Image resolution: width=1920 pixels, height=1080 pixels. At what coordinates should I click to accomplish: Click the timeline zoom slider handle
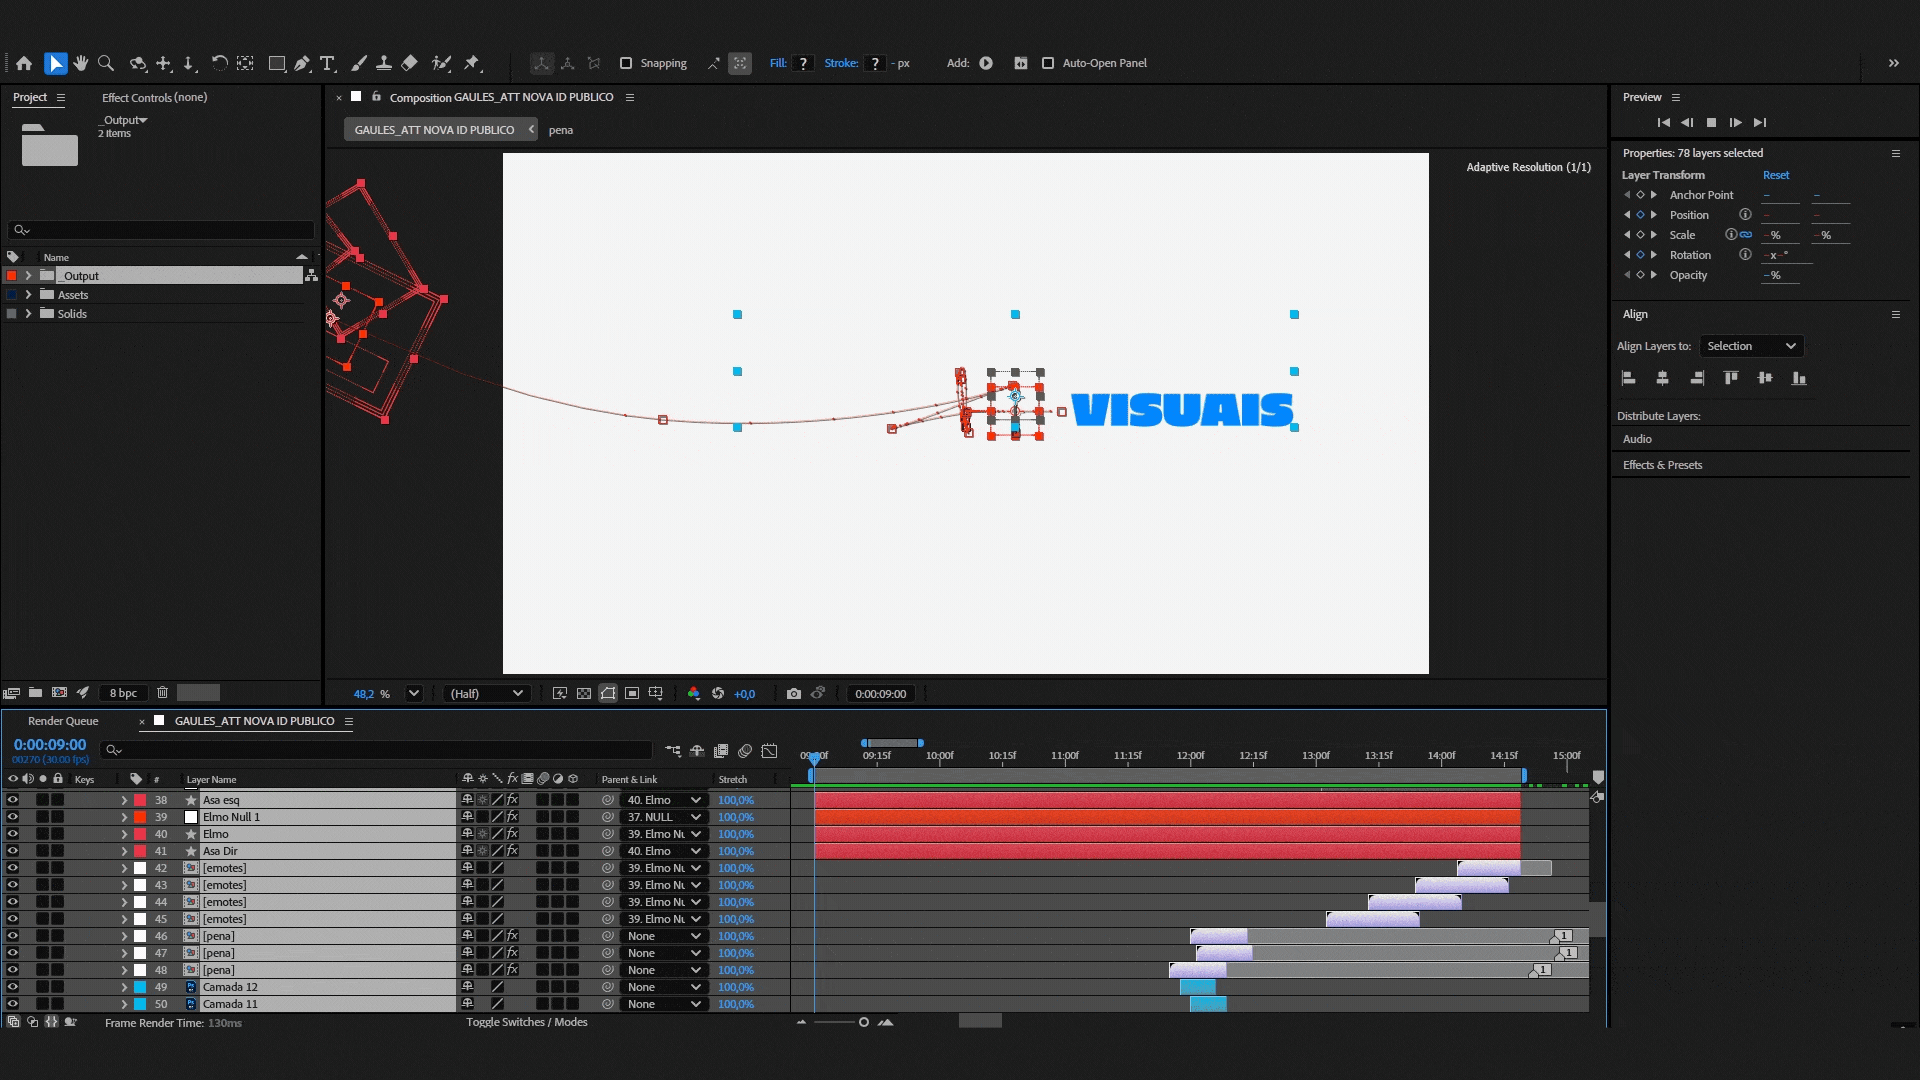pyautogui.click(x=864, y=1022)
